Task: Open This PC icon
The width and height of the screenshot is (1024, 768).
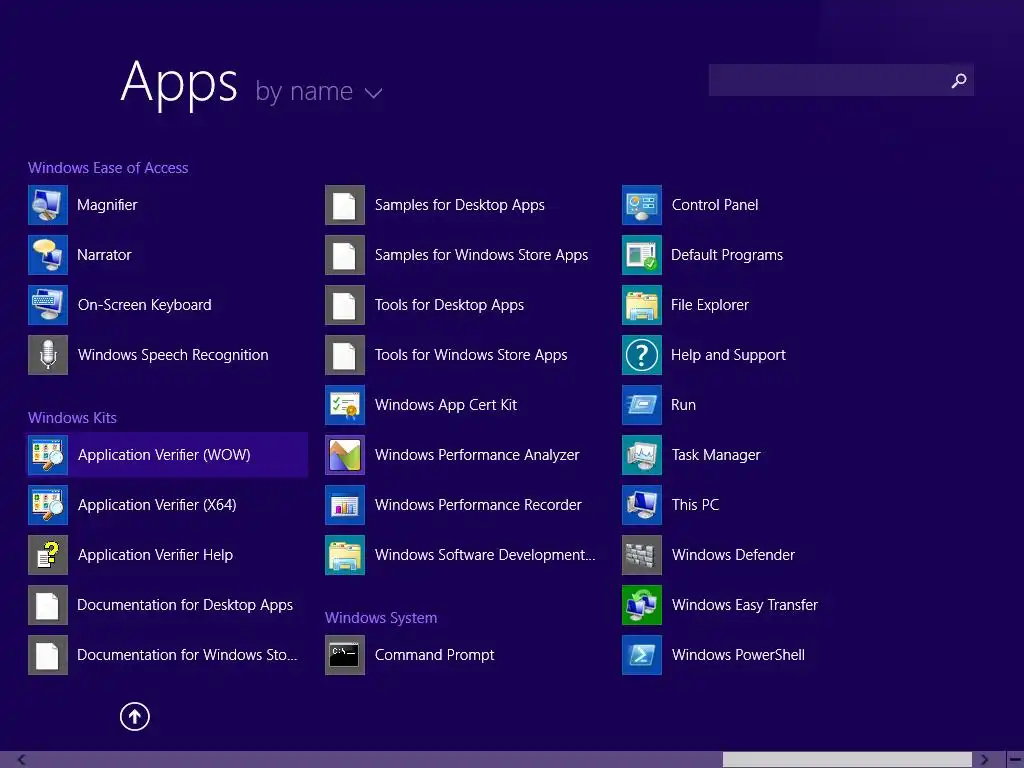Action: point(642,505)
